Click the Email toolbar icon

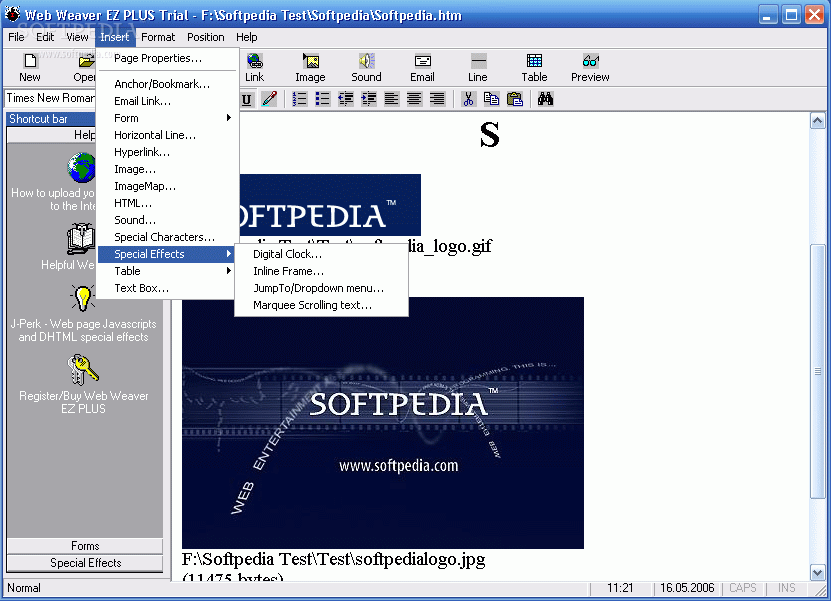pyautogui.click(x=422, y=67)
